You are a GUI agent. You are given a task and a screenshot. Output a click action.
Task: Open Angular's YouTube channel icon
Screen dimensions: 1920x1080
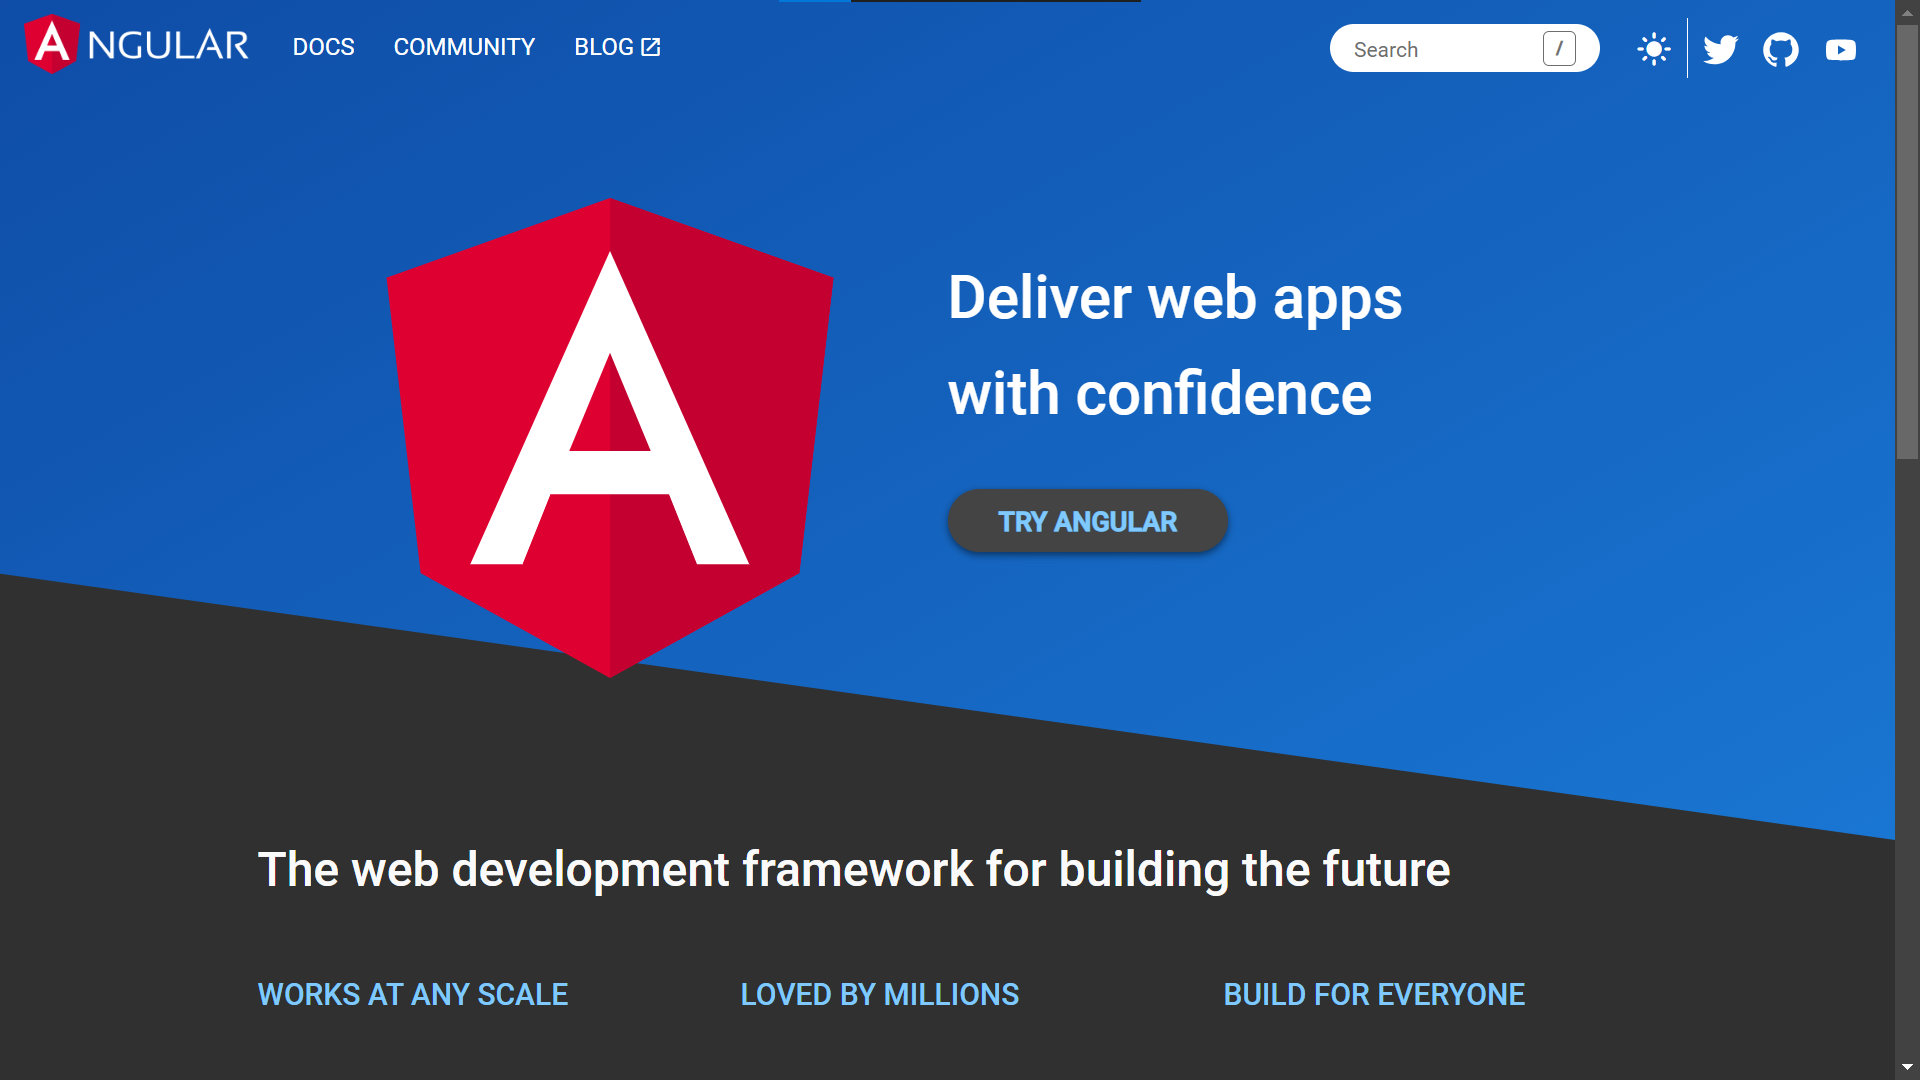tap(1840, 49)
